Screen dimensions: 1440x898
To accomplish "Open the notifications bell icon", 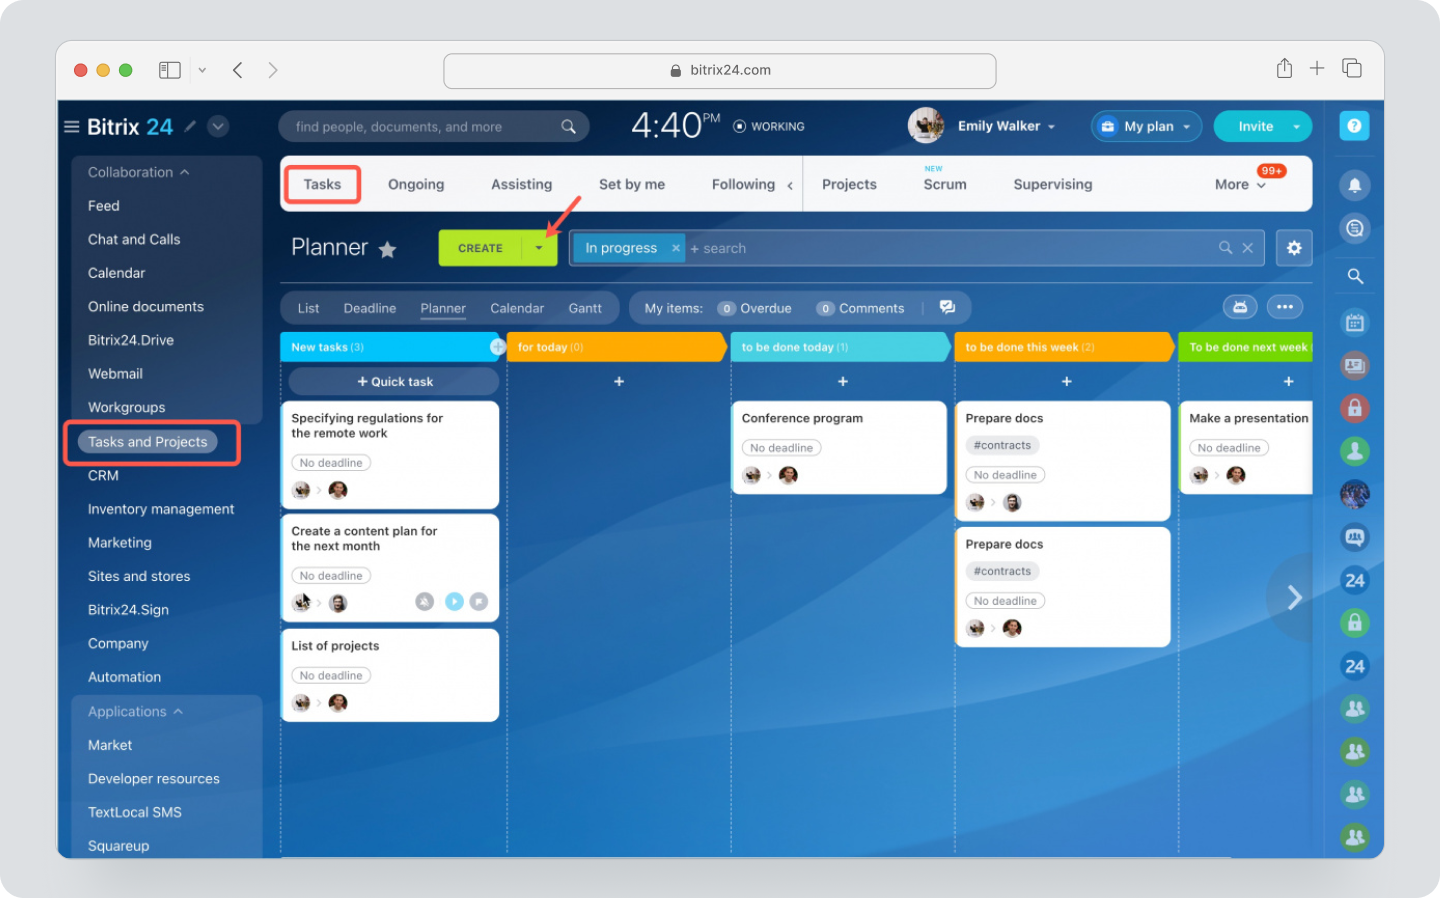I will 1354,185.
